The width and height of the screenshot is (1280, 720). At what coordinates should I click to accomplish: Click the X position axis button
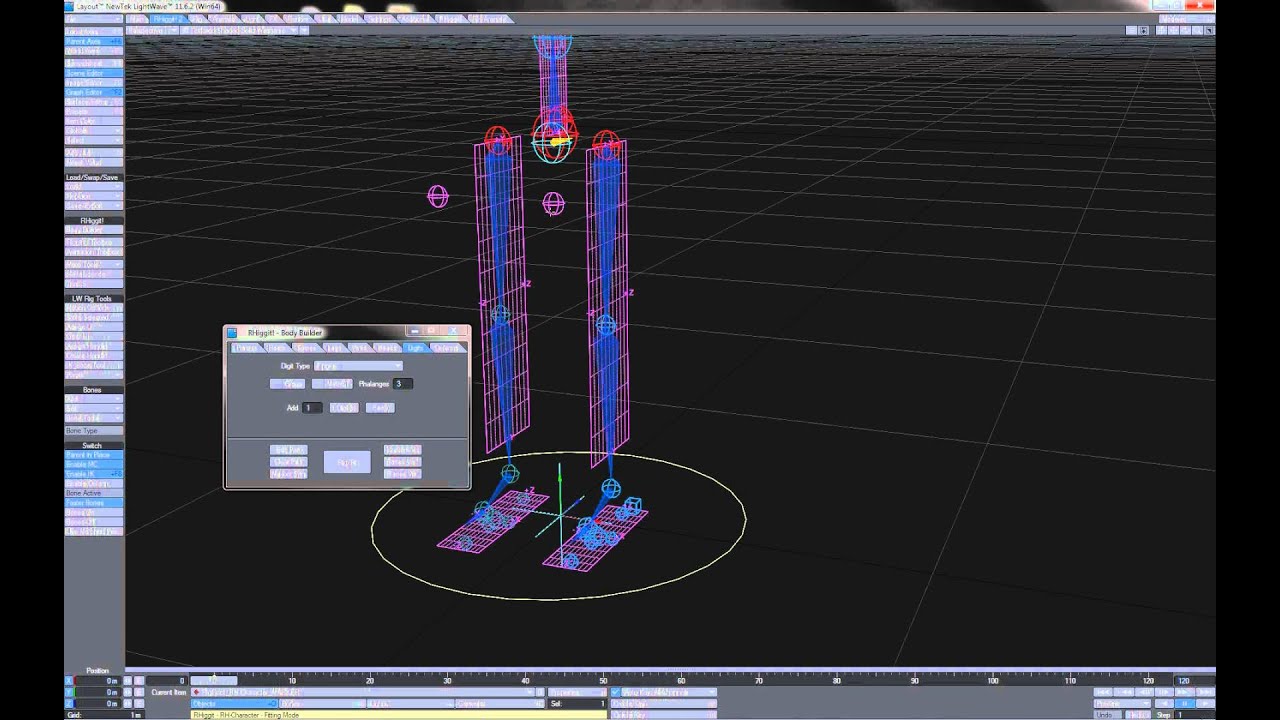coord(69,681)
